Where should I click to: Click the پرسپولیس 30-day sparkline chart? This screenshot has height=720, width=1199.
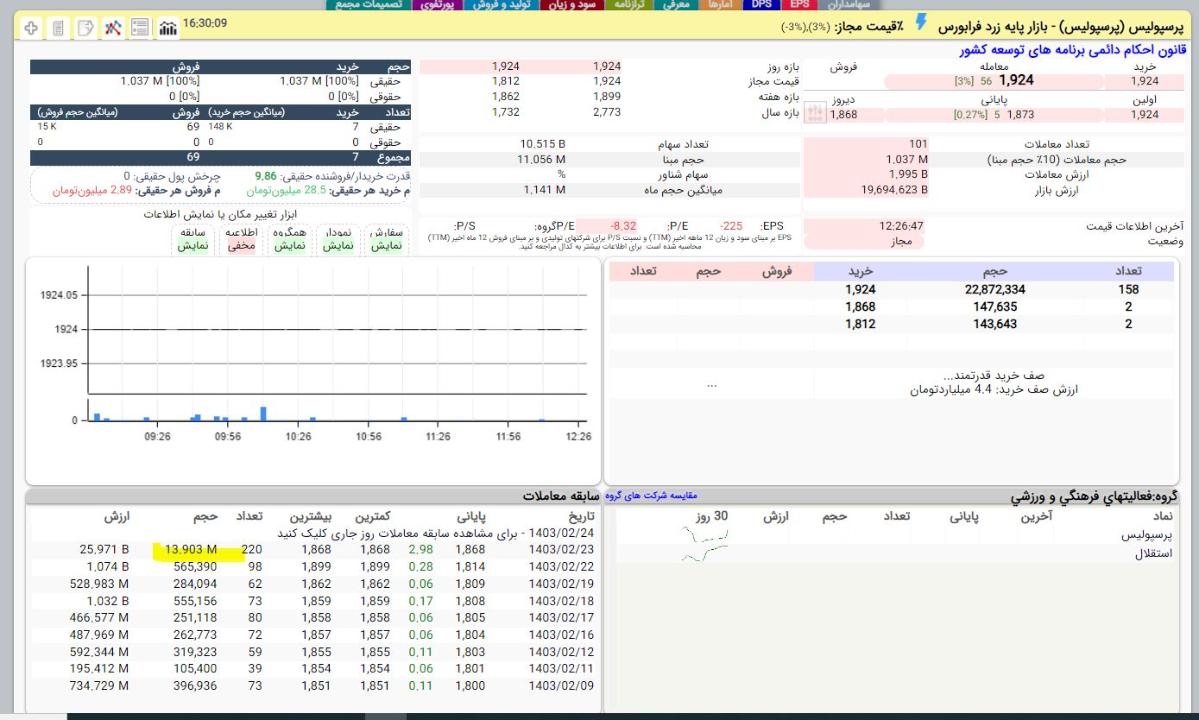tap(706, 536)
